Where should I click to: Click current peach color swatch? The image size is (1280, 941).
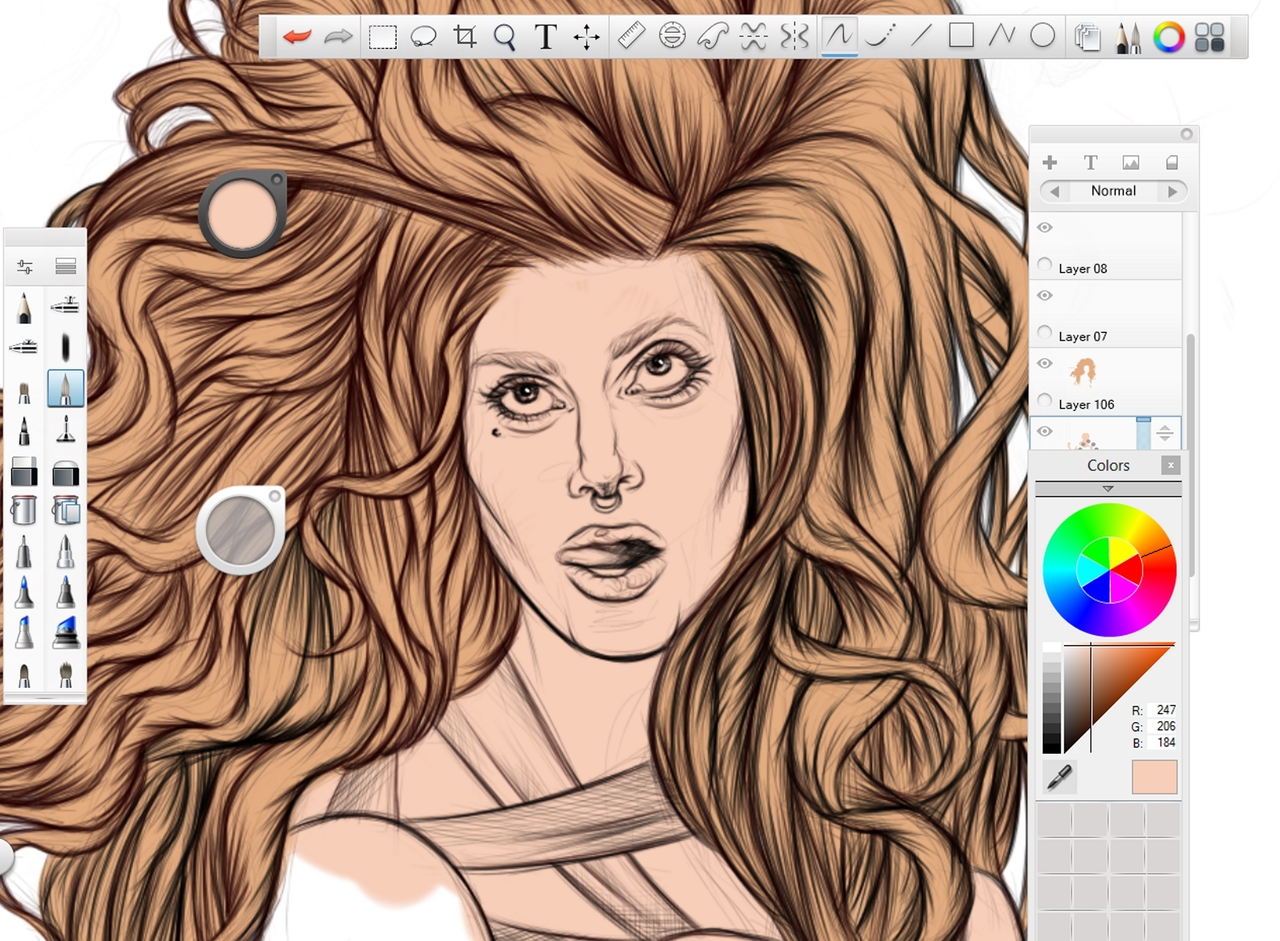1154,777
